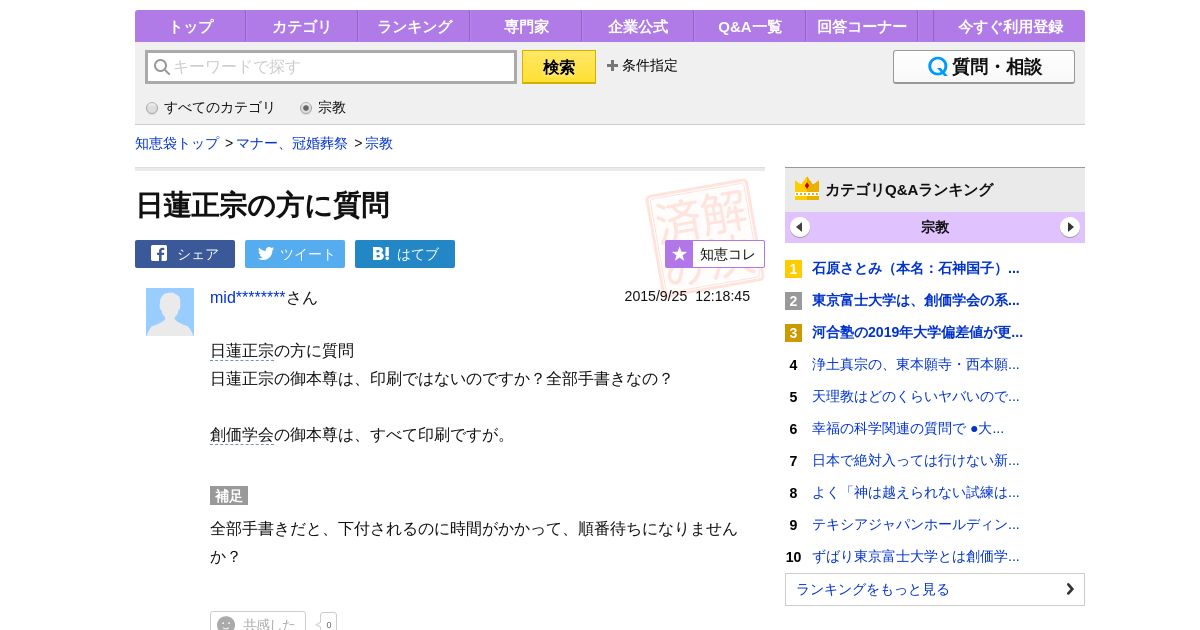Viewport: 1200px width, 630px height.
Task: Open the トップ tab
Action: 190,26
